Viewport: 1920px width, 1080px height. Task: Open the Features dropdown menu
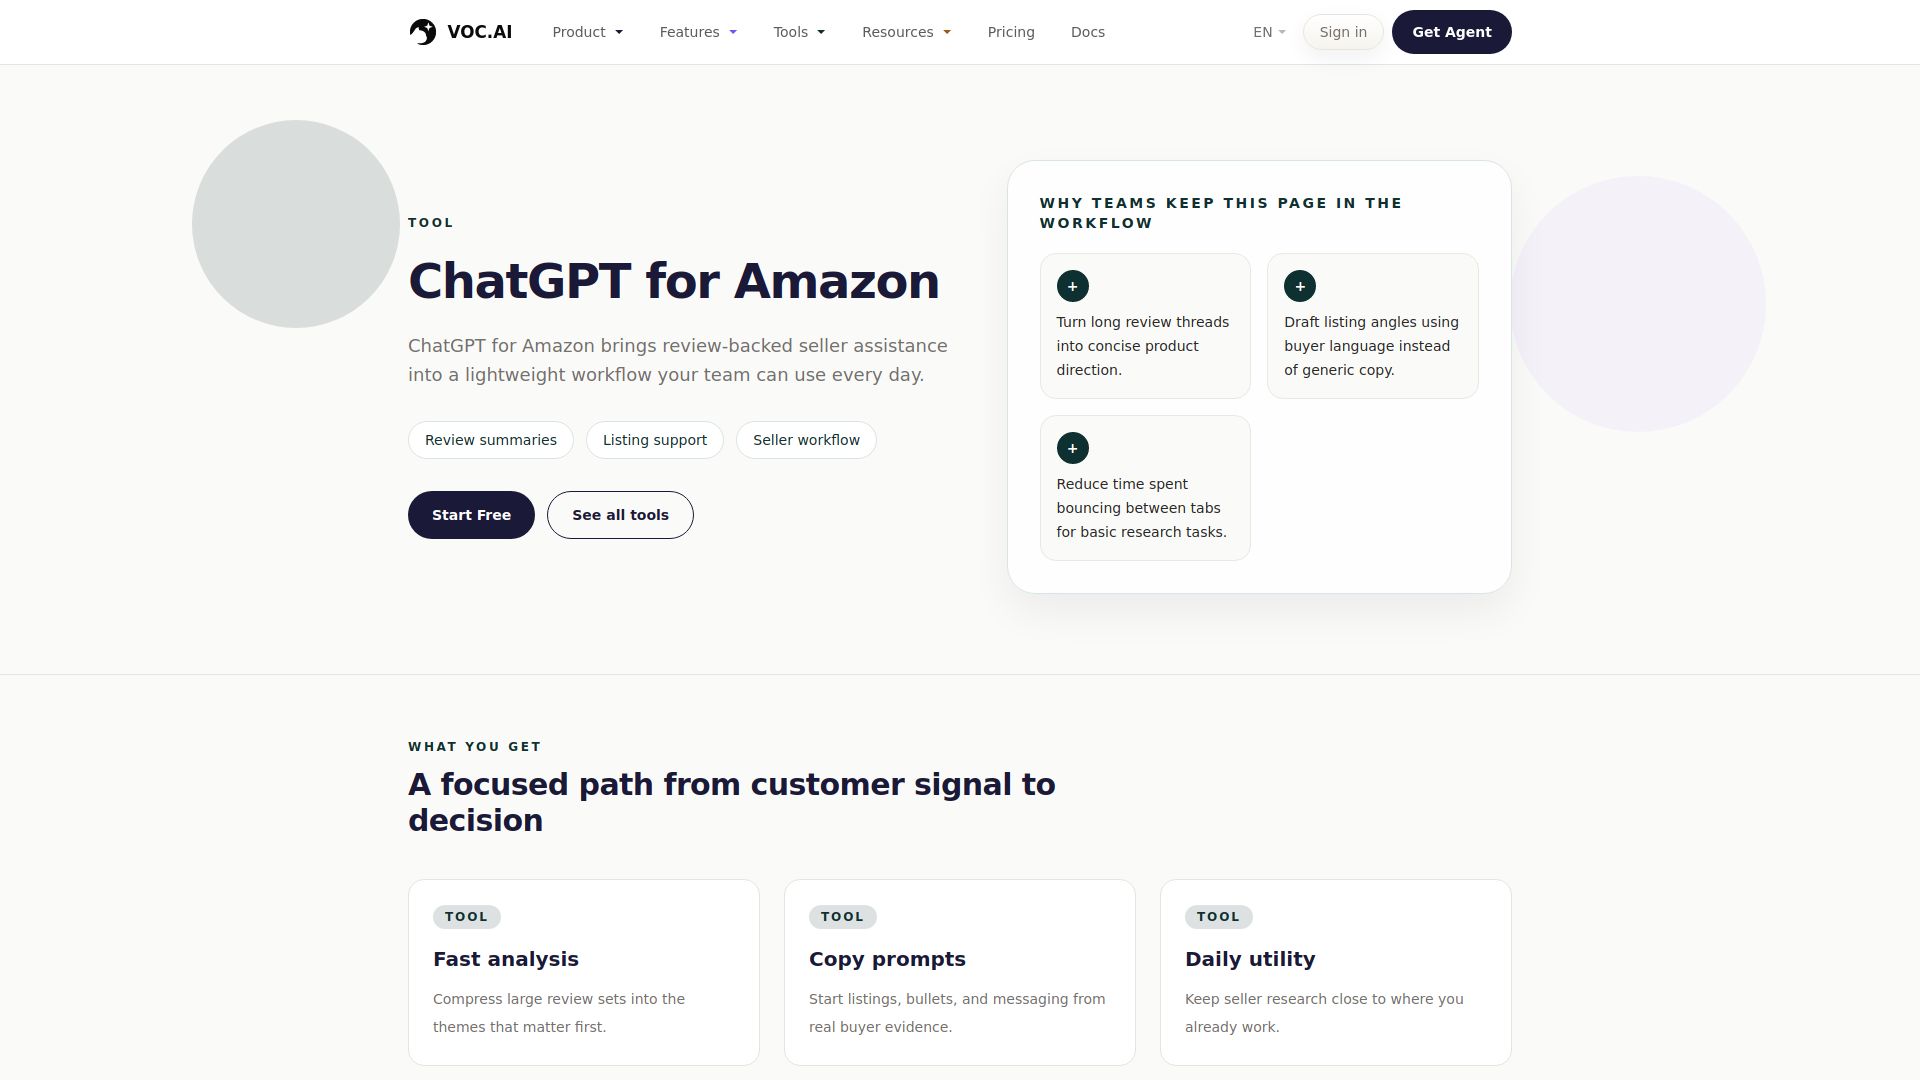[698, 32]
